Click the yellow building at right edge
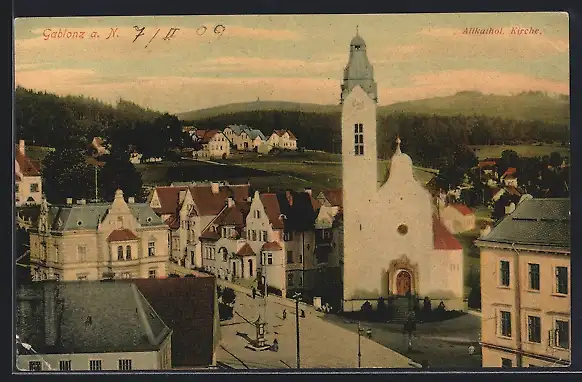Image resolution: width=582 pixels, height=382 pixels. click(525, 282)
